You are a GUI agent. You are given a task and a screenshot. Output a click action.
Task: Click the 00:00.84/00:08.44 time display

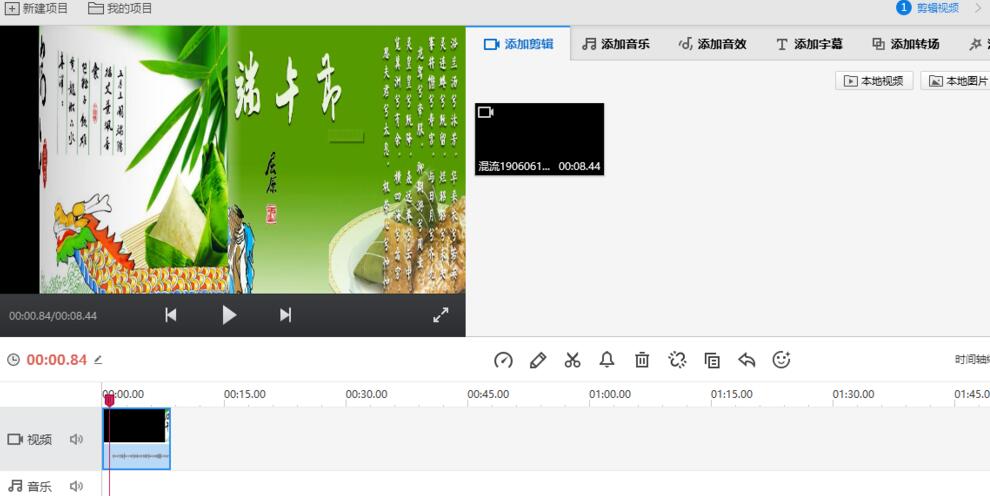53,316
